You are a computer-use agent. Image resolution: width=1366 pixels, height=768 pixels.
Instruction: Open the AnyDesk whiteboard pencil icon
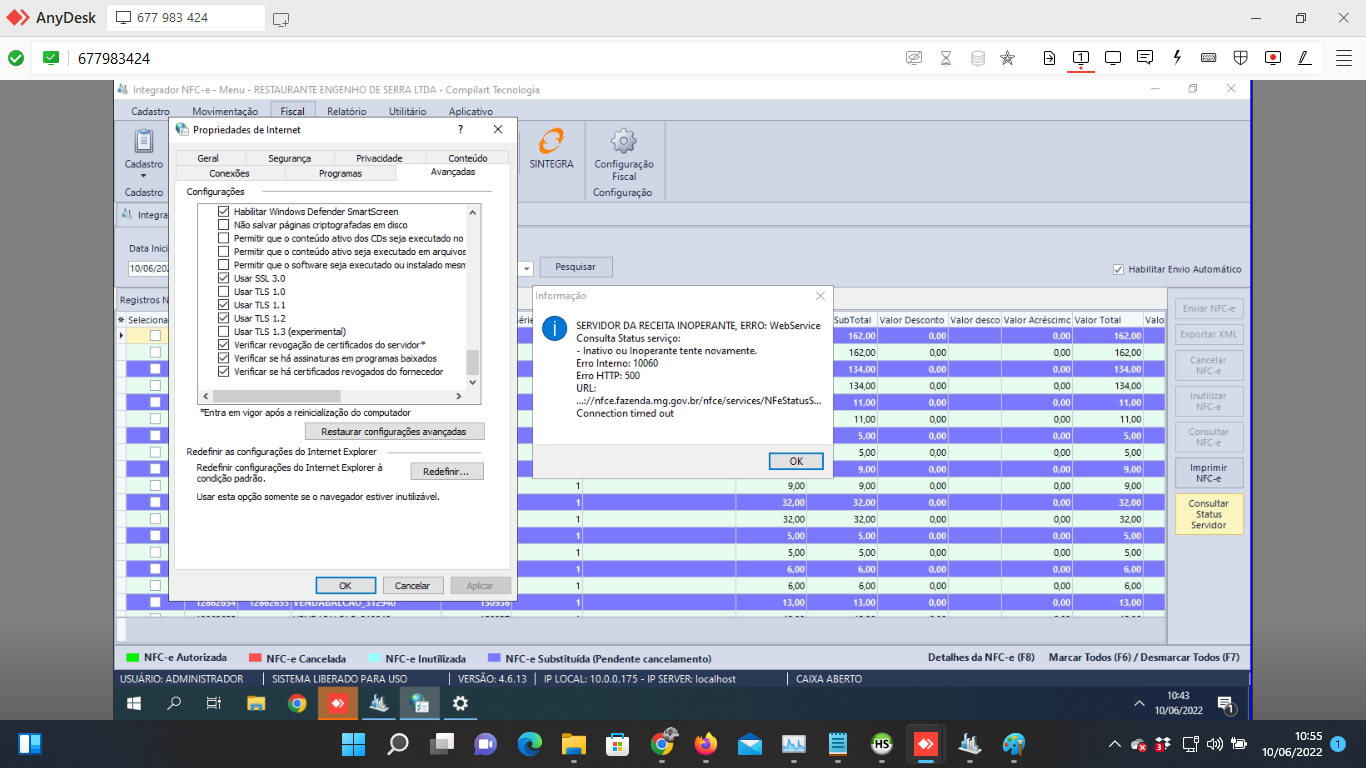coord(1304,58)
